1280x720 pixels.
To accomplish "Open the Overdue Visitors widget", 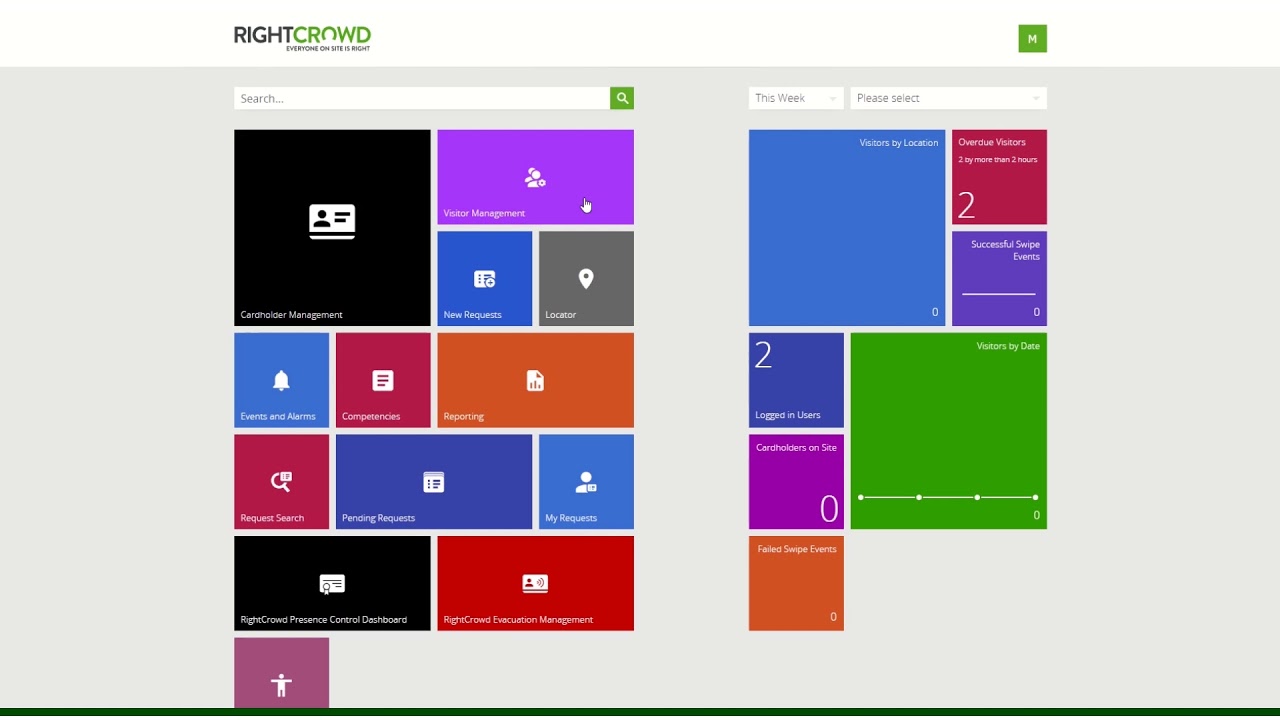I will 999,177.
